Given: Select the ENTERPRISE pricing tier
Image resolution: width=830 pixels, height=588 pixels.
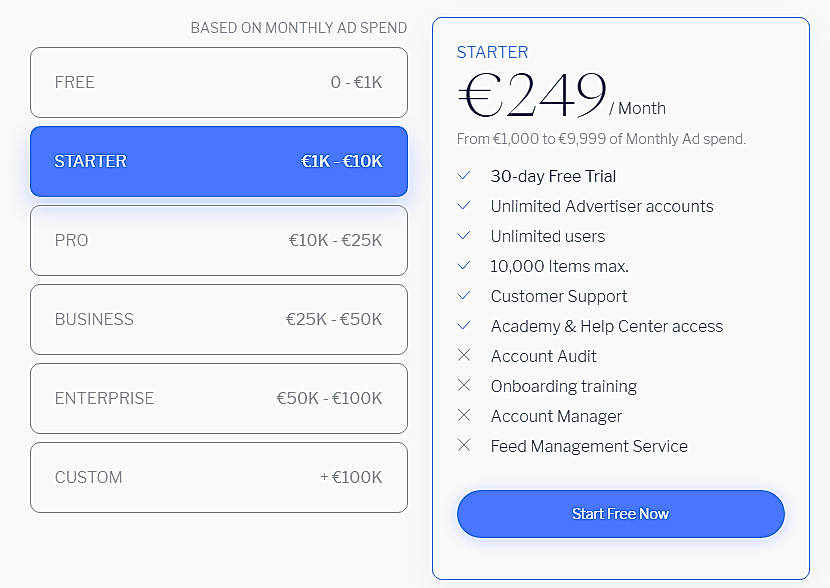Looking at the screenshot, I should 219,398.
